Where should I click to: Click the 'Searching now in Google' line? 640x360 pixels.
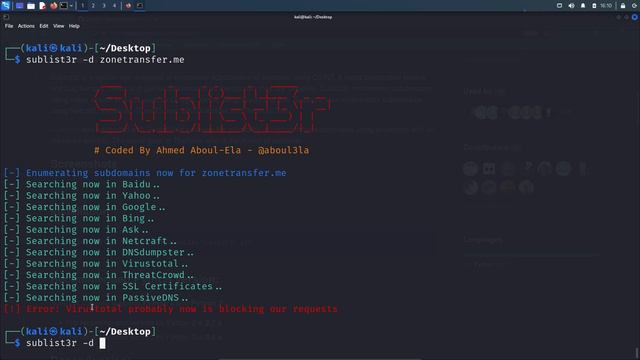[x=84, y=207]
